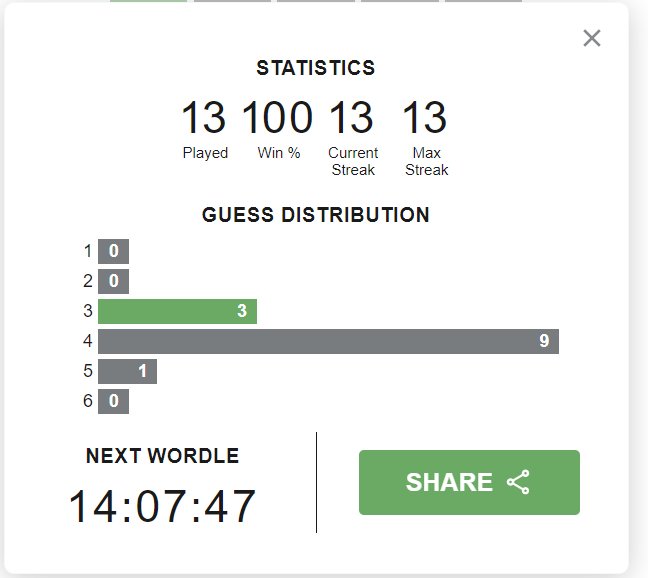
Task: Select the green bar for 3 guesses
Action: [x=177, y=311]
